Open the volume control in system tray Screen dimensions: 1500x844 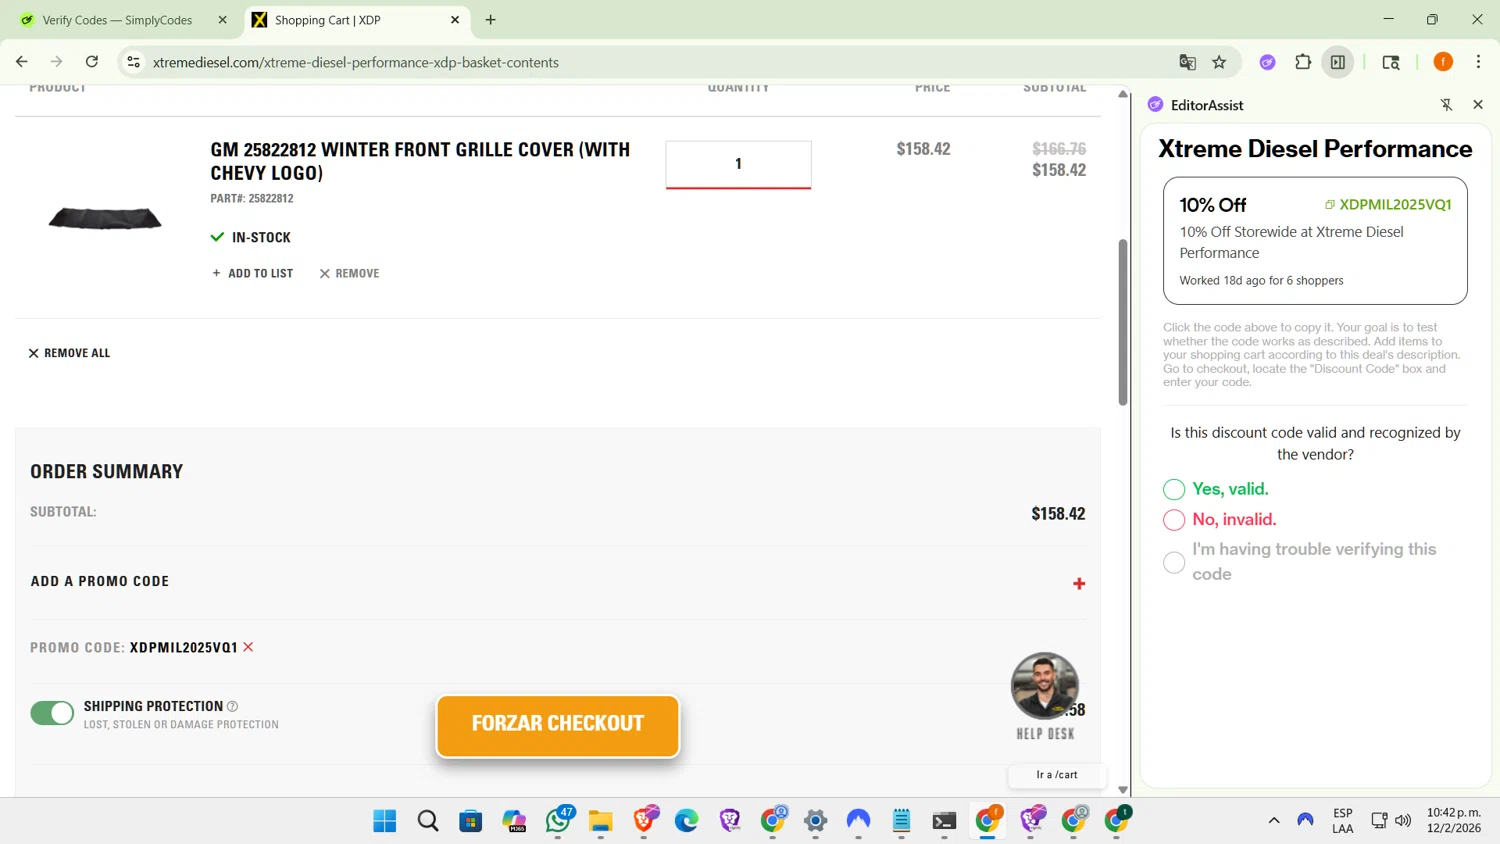[x=1403, y=821]
